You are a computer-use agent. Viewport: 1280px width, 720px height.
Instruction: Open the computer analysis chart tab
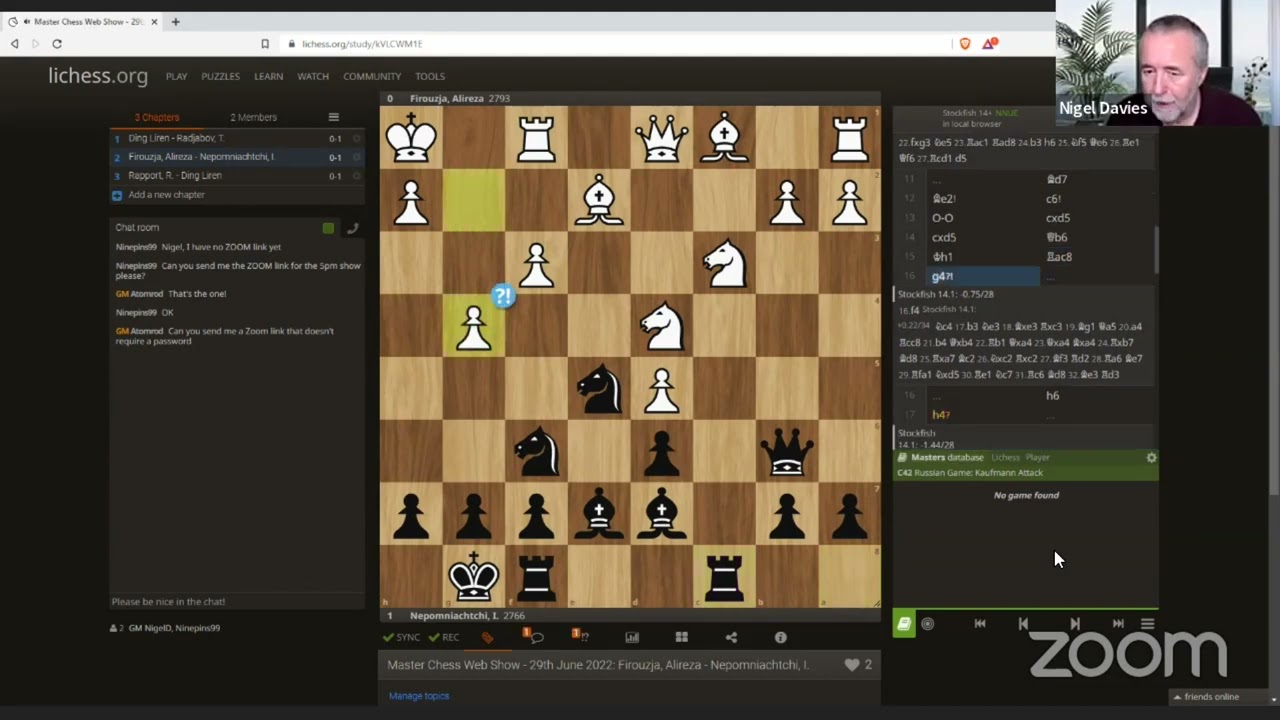pos(632,637)
